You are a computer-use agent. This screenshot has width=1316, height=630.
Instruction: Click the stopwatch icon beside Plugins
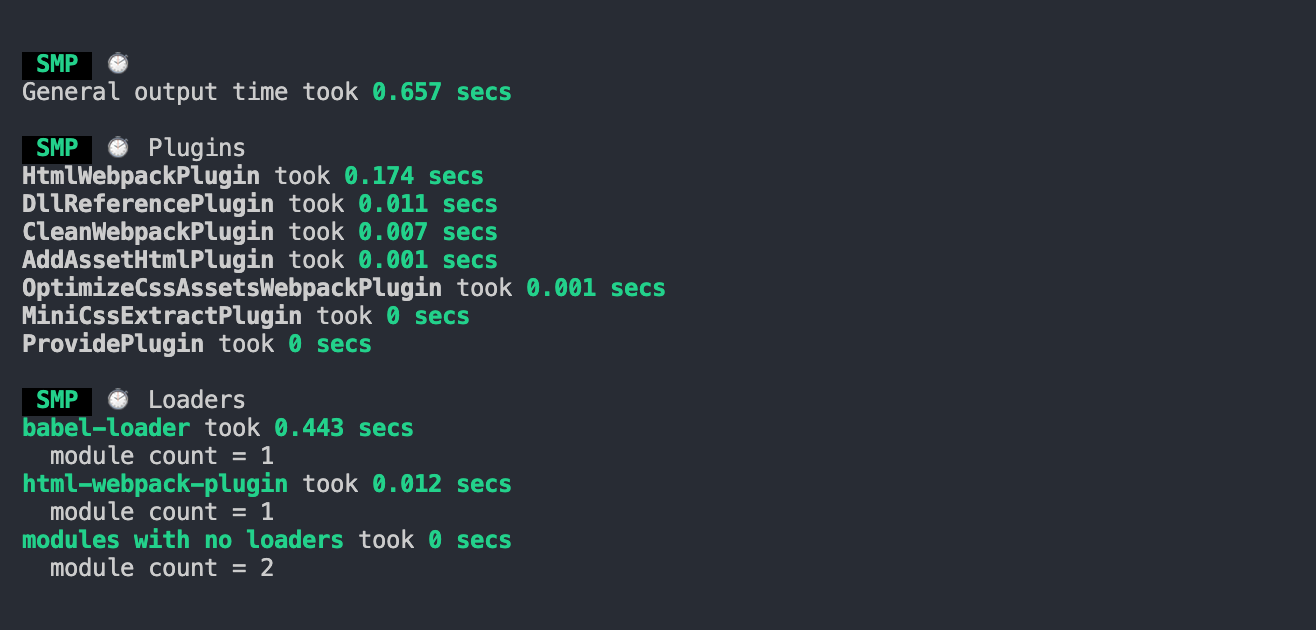click(x=119, y=147)
